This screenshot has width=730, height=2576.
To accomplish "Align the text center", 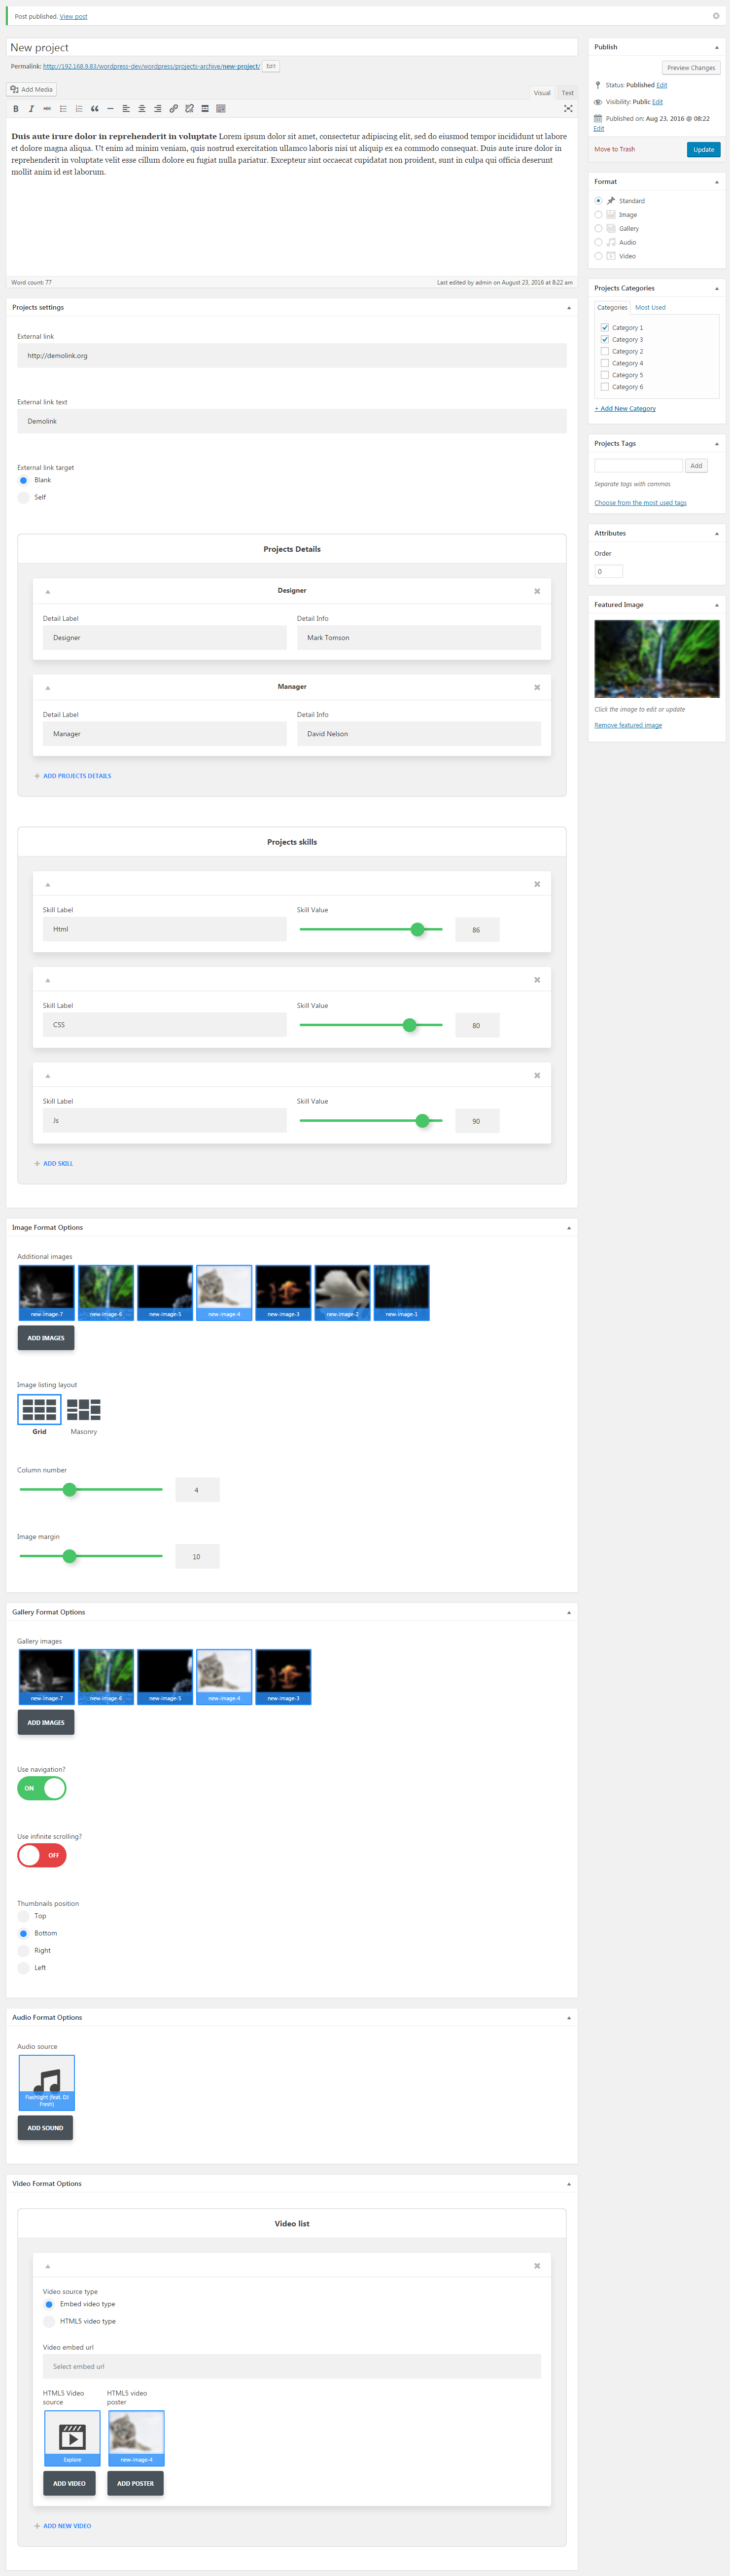I will click(x=142, y=109).
